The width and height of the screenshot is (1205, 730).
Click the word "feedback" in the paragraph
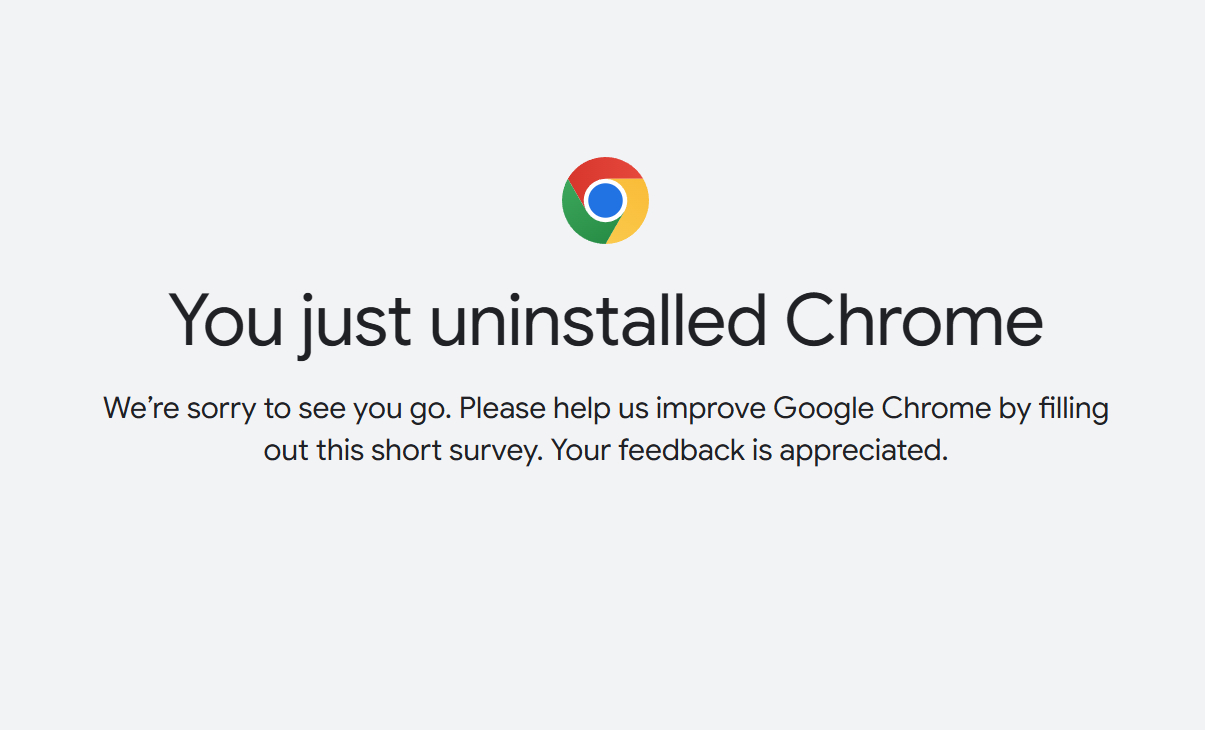pyautogui.click(x=682, y=451)
